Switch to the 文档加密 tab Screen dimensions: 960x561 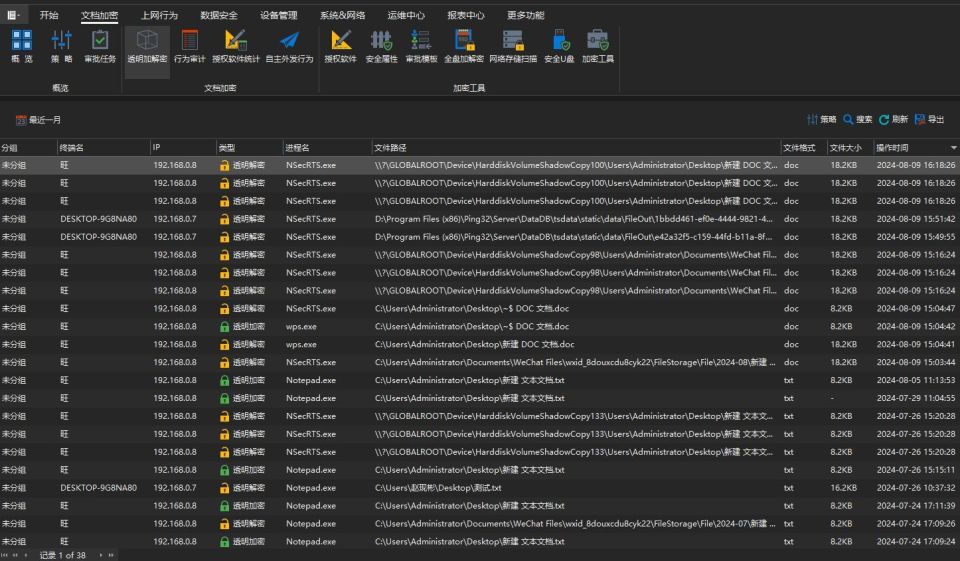99,15
